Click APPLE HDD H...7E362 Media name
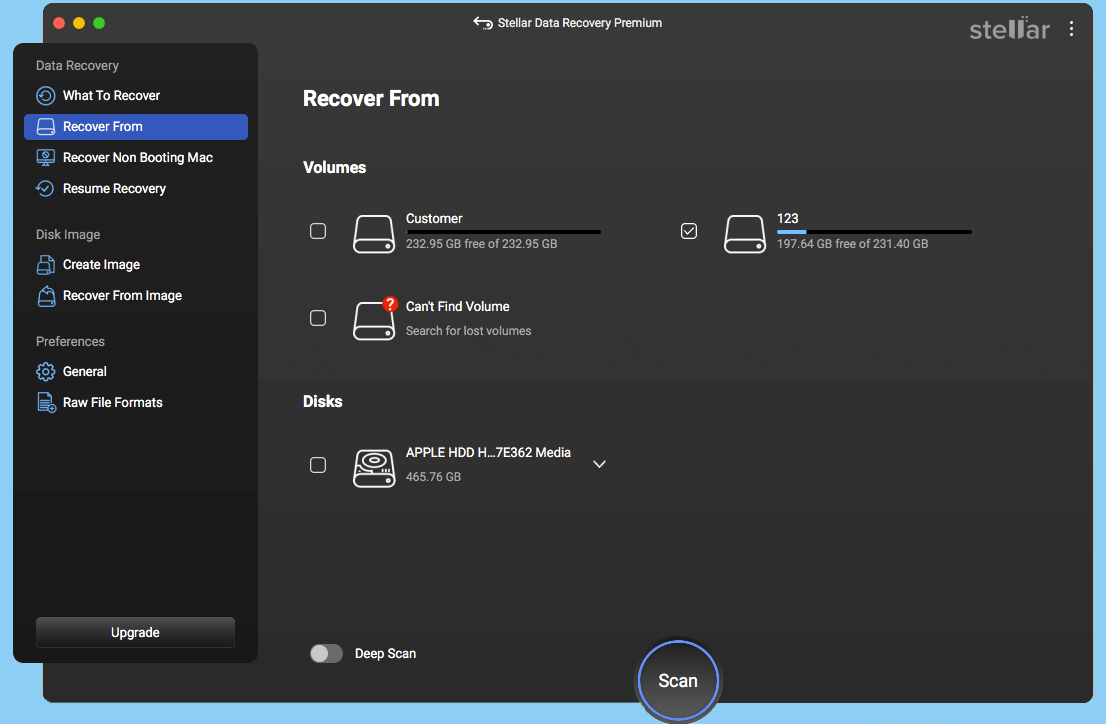The image size is (1106, 724). pyautogui.click(x=488, y=452)
